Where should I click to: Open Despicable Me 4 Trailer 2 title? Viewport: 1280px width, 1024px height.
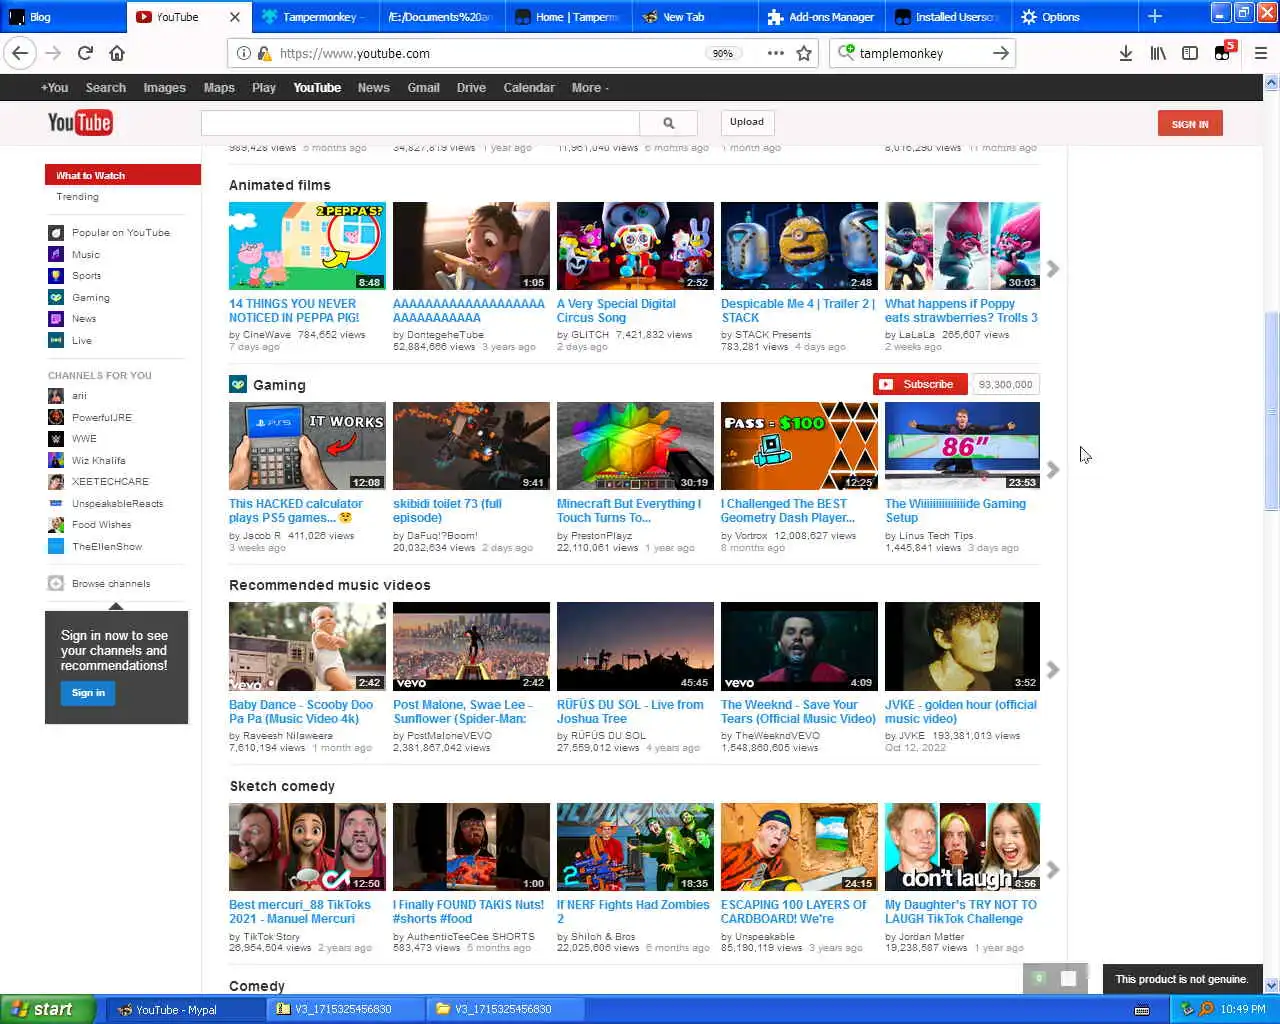pyautogui.click(x=798, y=311)
